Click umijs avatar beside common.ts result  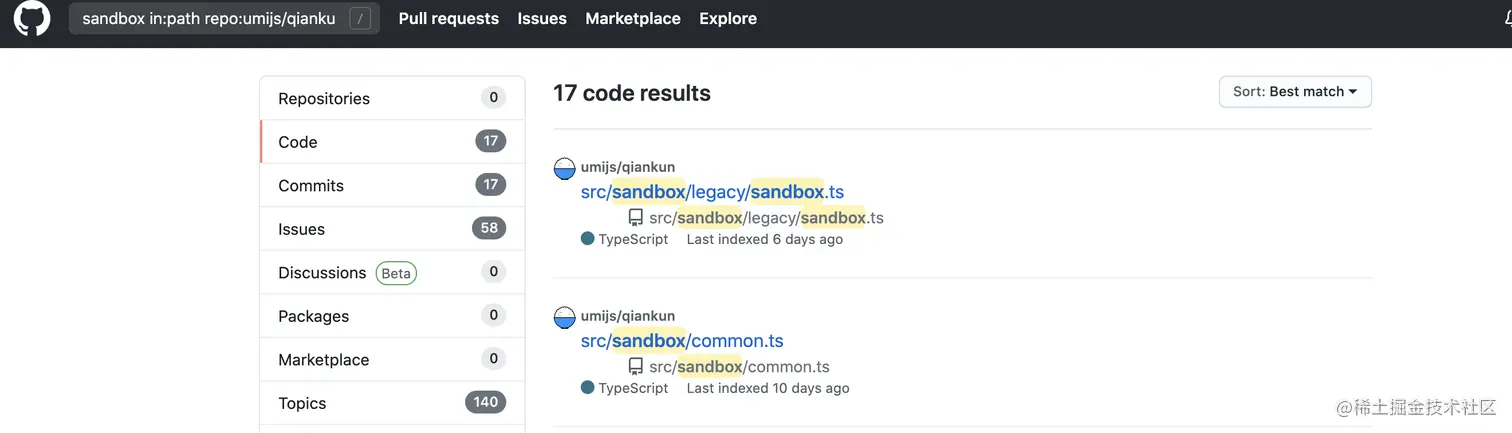[565, 318]
